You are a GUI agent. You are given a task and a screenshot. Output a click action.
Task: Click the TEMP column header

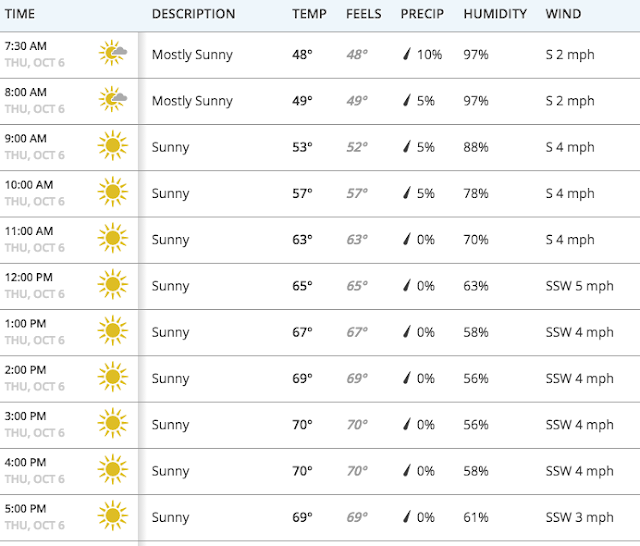[309, 14]
